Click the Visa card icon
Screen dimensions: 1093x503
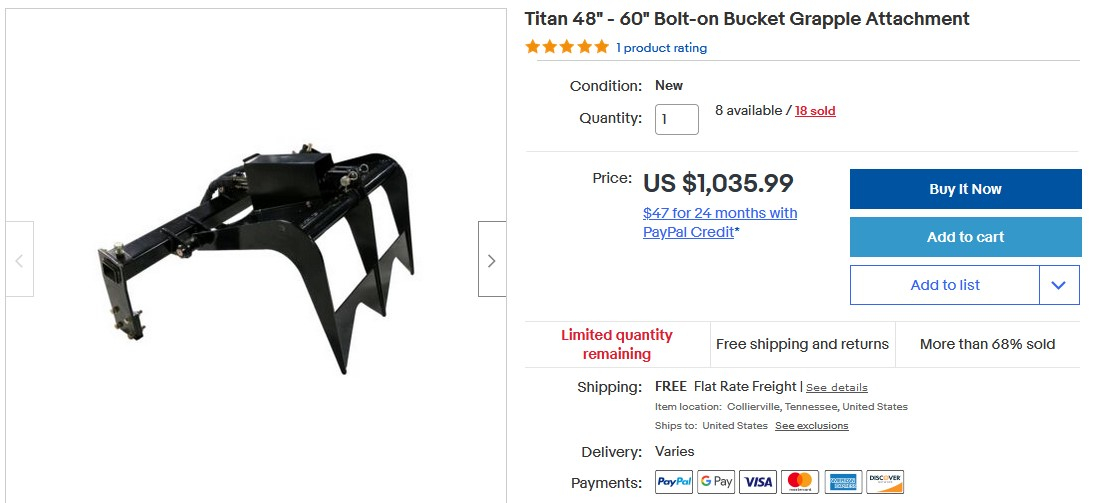coord(758,482)
